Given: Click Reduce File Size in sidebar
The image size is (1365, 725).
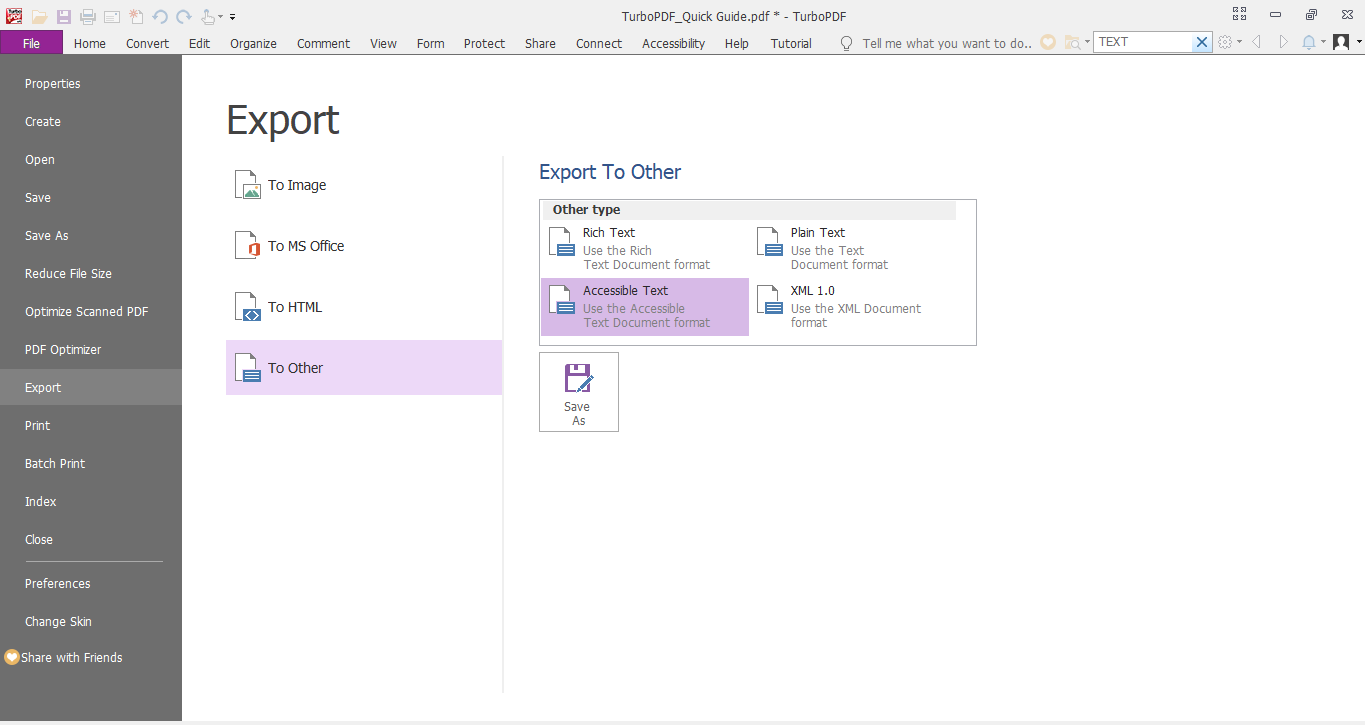Looking at the screenshot, I should 68,273.
